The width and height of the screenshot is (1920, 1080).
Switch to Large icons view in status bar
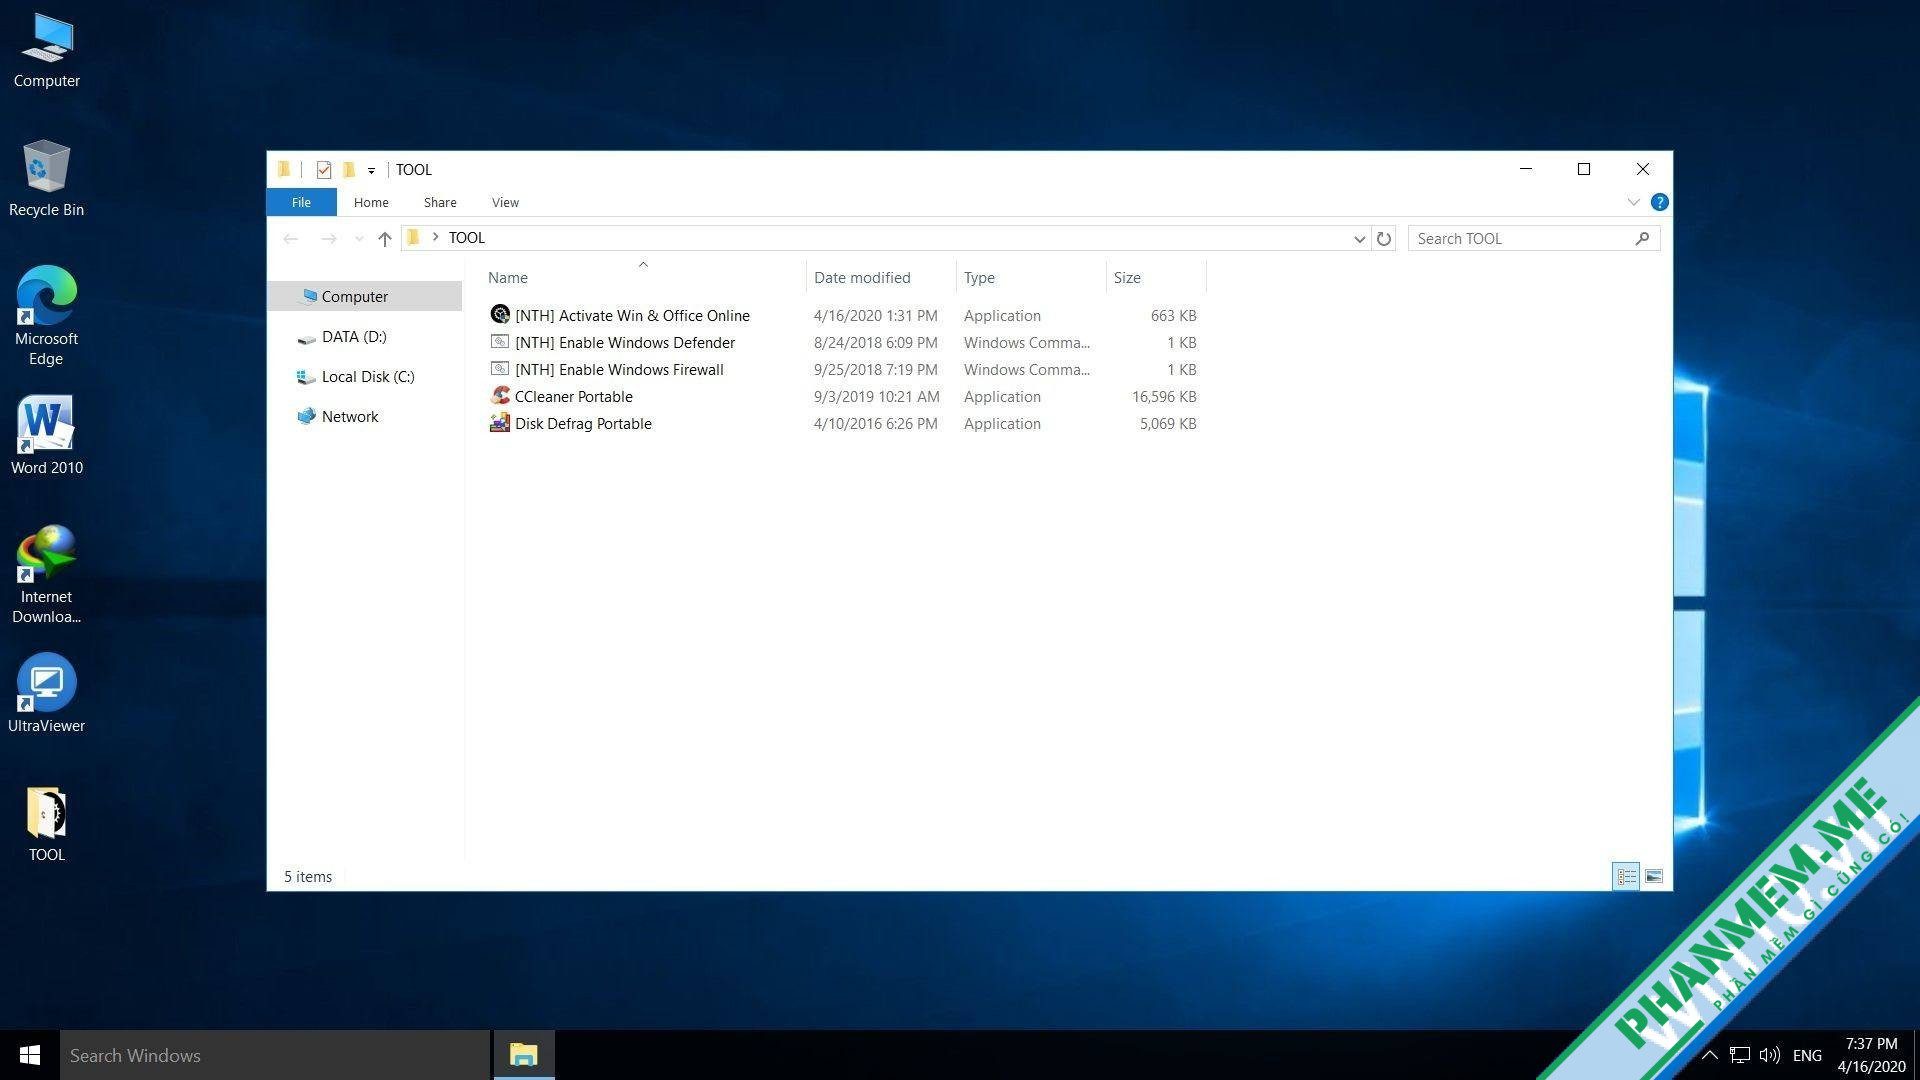tap(1653, 877)
